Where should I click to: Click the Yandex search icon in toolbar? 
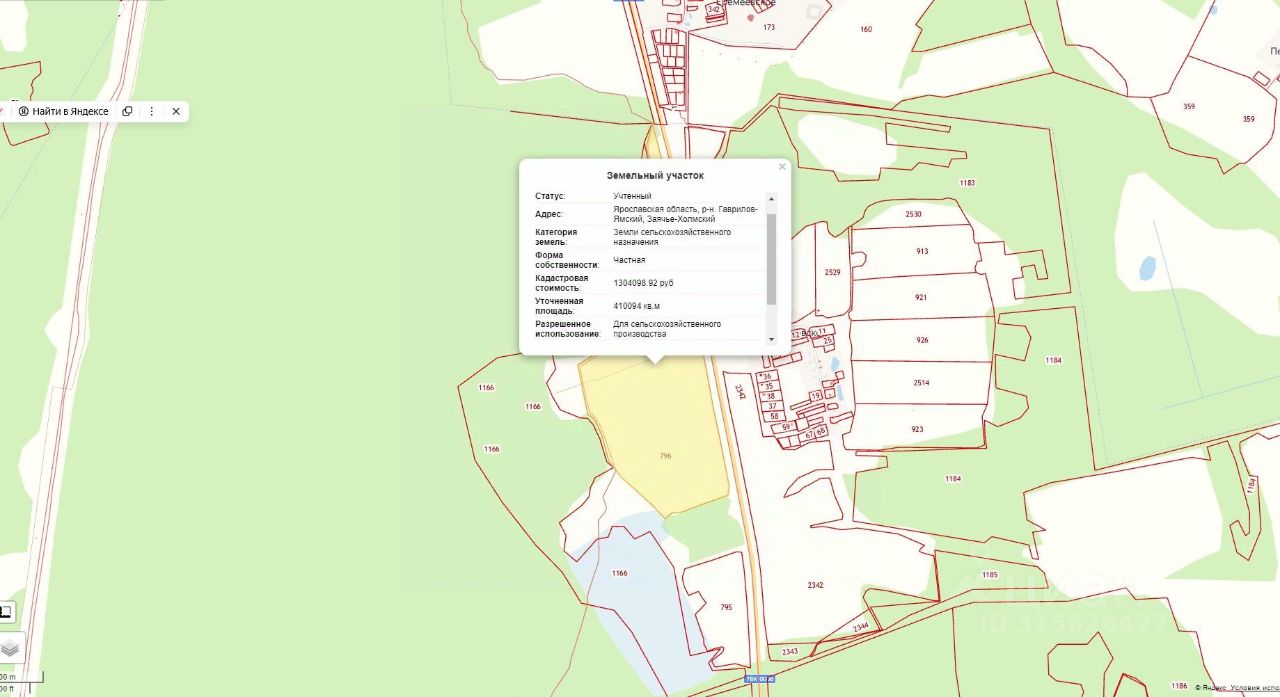pyautogui.click(x=24, y=111)
